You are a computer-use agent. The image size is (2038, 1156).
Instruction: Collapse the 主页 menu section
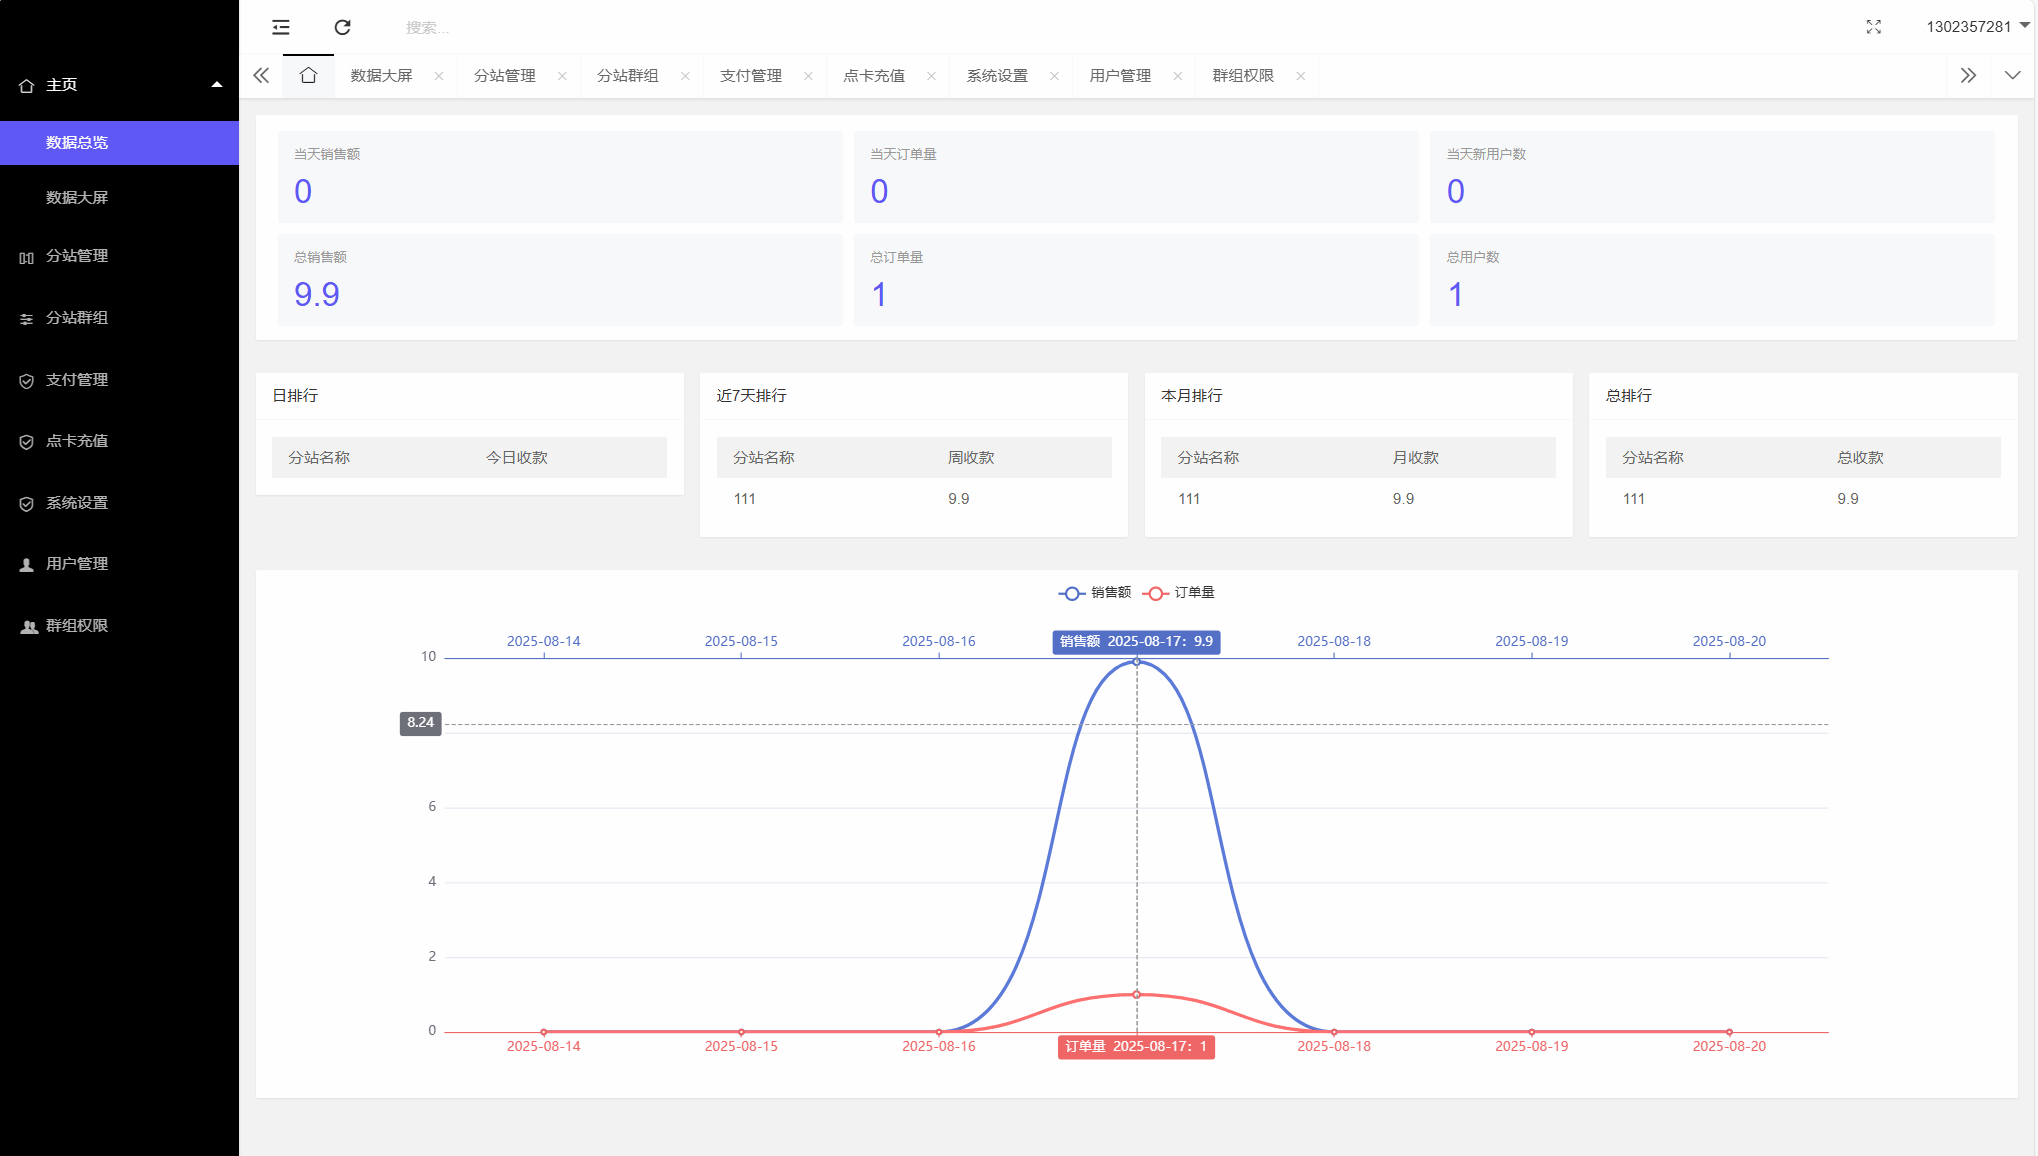click(216, 85)
